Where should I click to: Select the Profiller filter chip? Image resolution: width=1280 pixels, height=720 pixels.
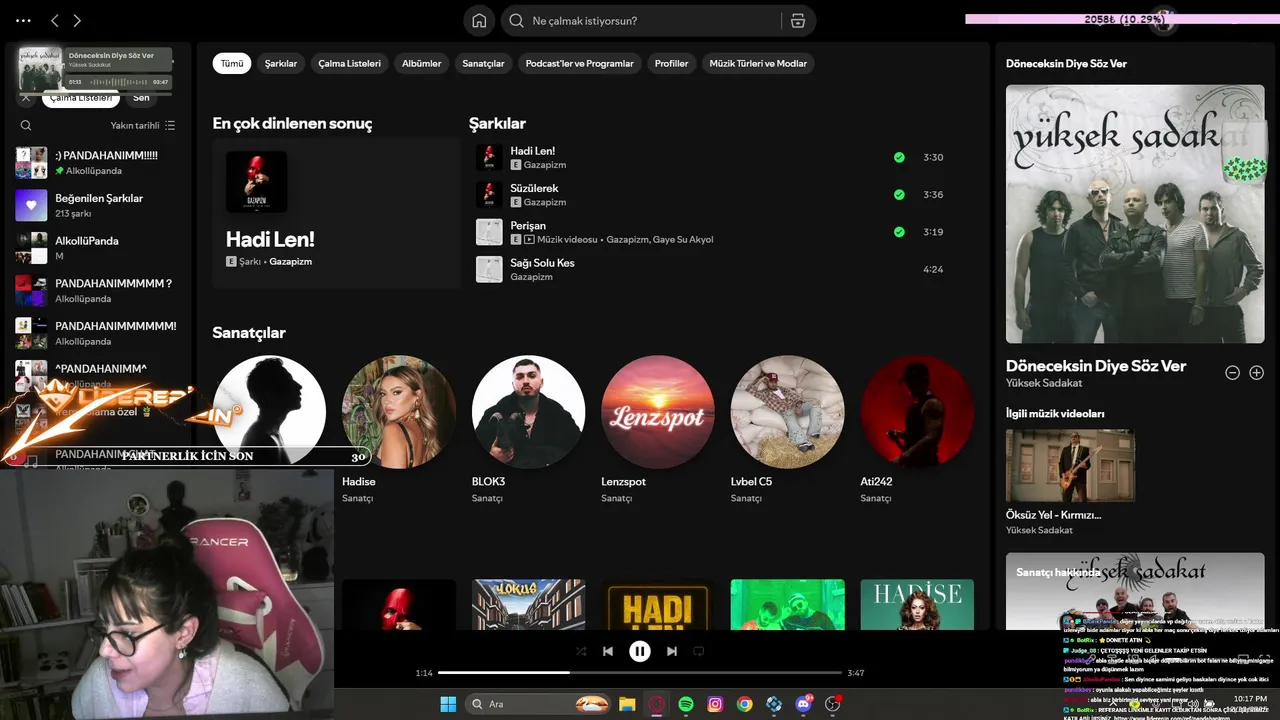tap(672, 63)
